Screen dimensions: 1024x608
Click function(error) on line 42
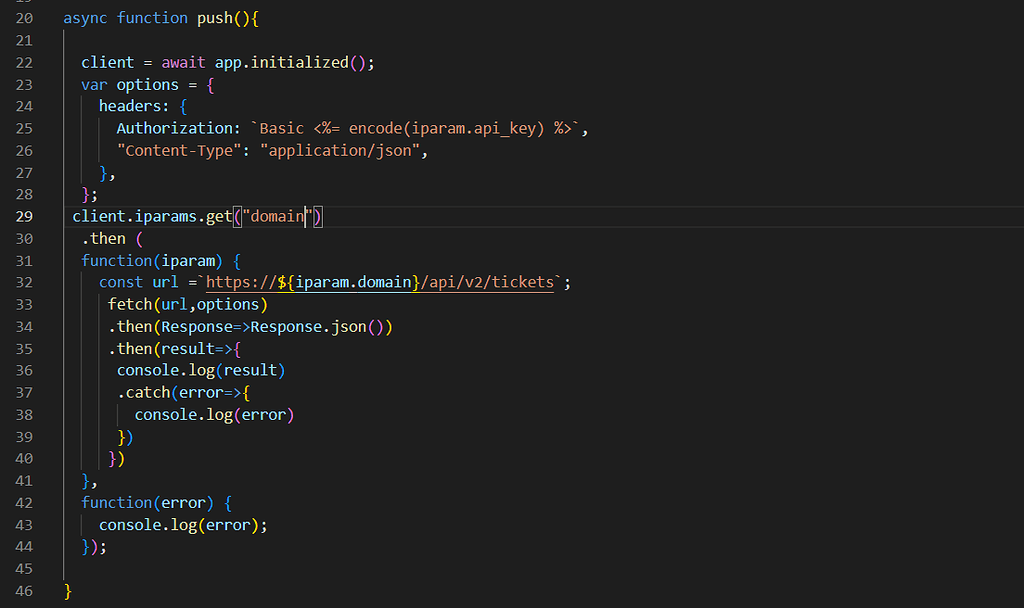[x=147, y=502]
